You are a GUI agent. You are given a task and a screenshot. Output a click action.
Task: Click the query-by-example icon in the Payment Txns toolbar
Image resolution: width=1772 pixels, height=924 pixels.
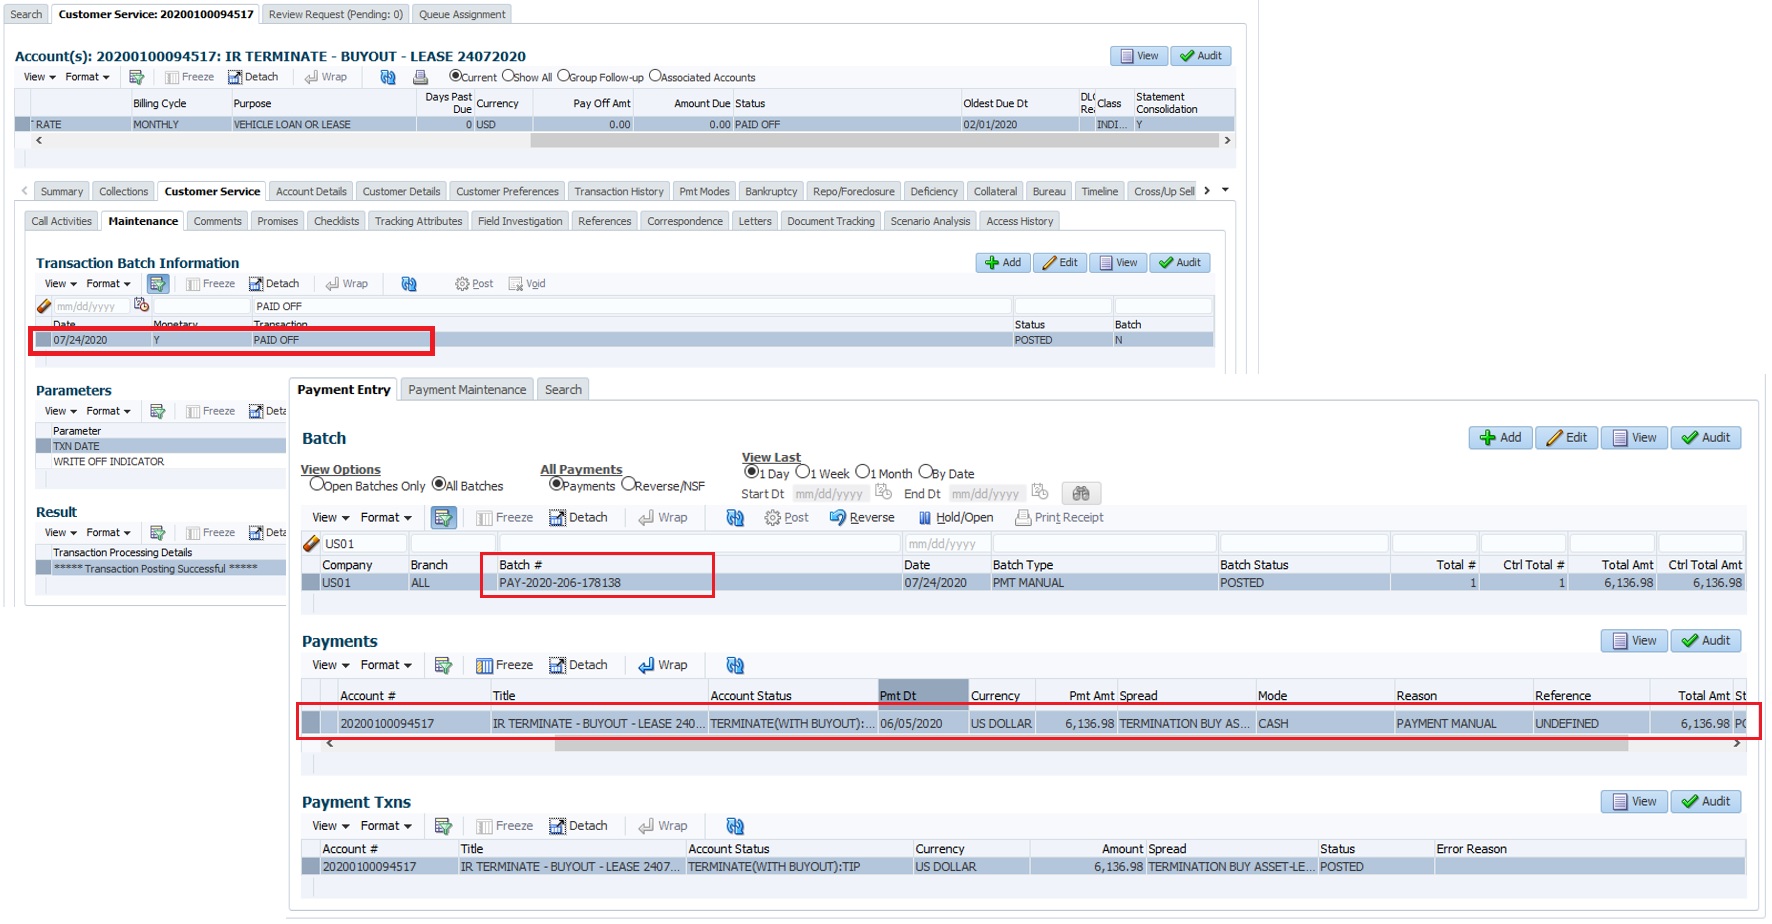click(443, 827)
